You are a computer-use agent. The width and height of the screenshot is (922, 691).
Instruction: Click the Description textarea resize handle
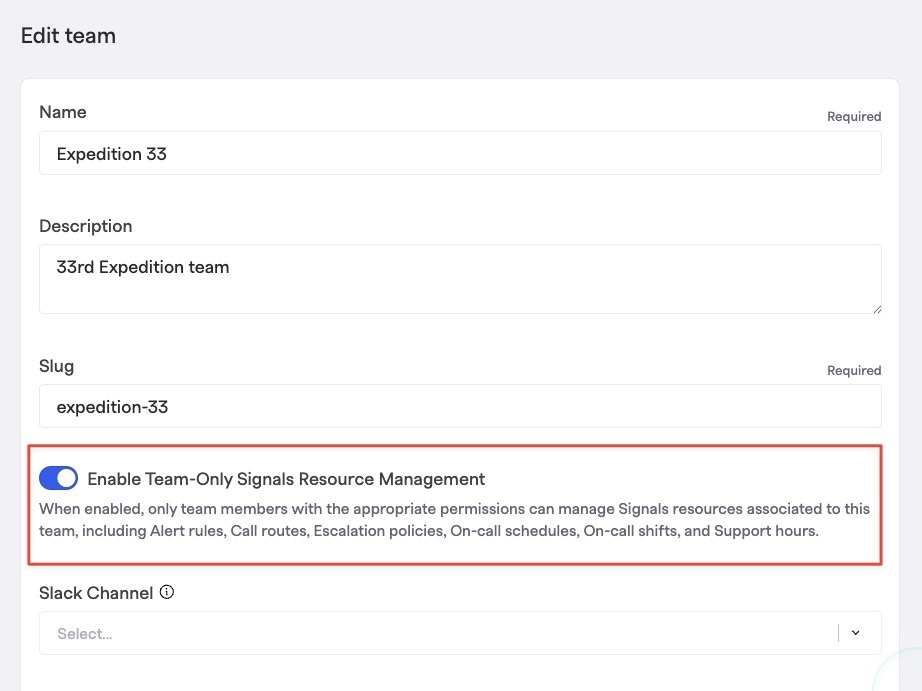(x=876, y=309)
